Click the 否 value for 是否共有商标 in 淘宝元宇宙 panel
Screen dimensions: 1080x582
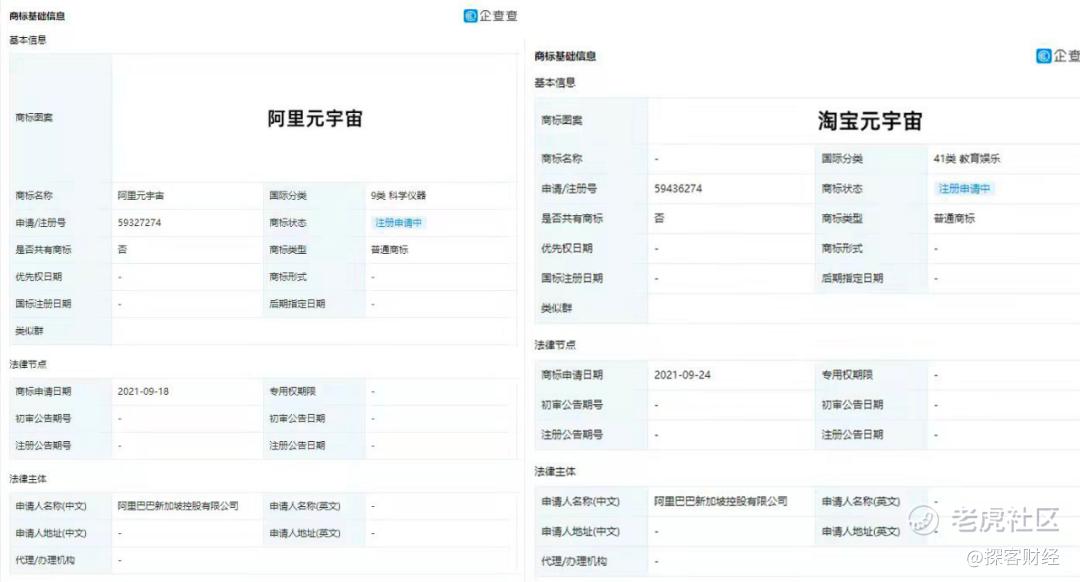coord(659,218)
